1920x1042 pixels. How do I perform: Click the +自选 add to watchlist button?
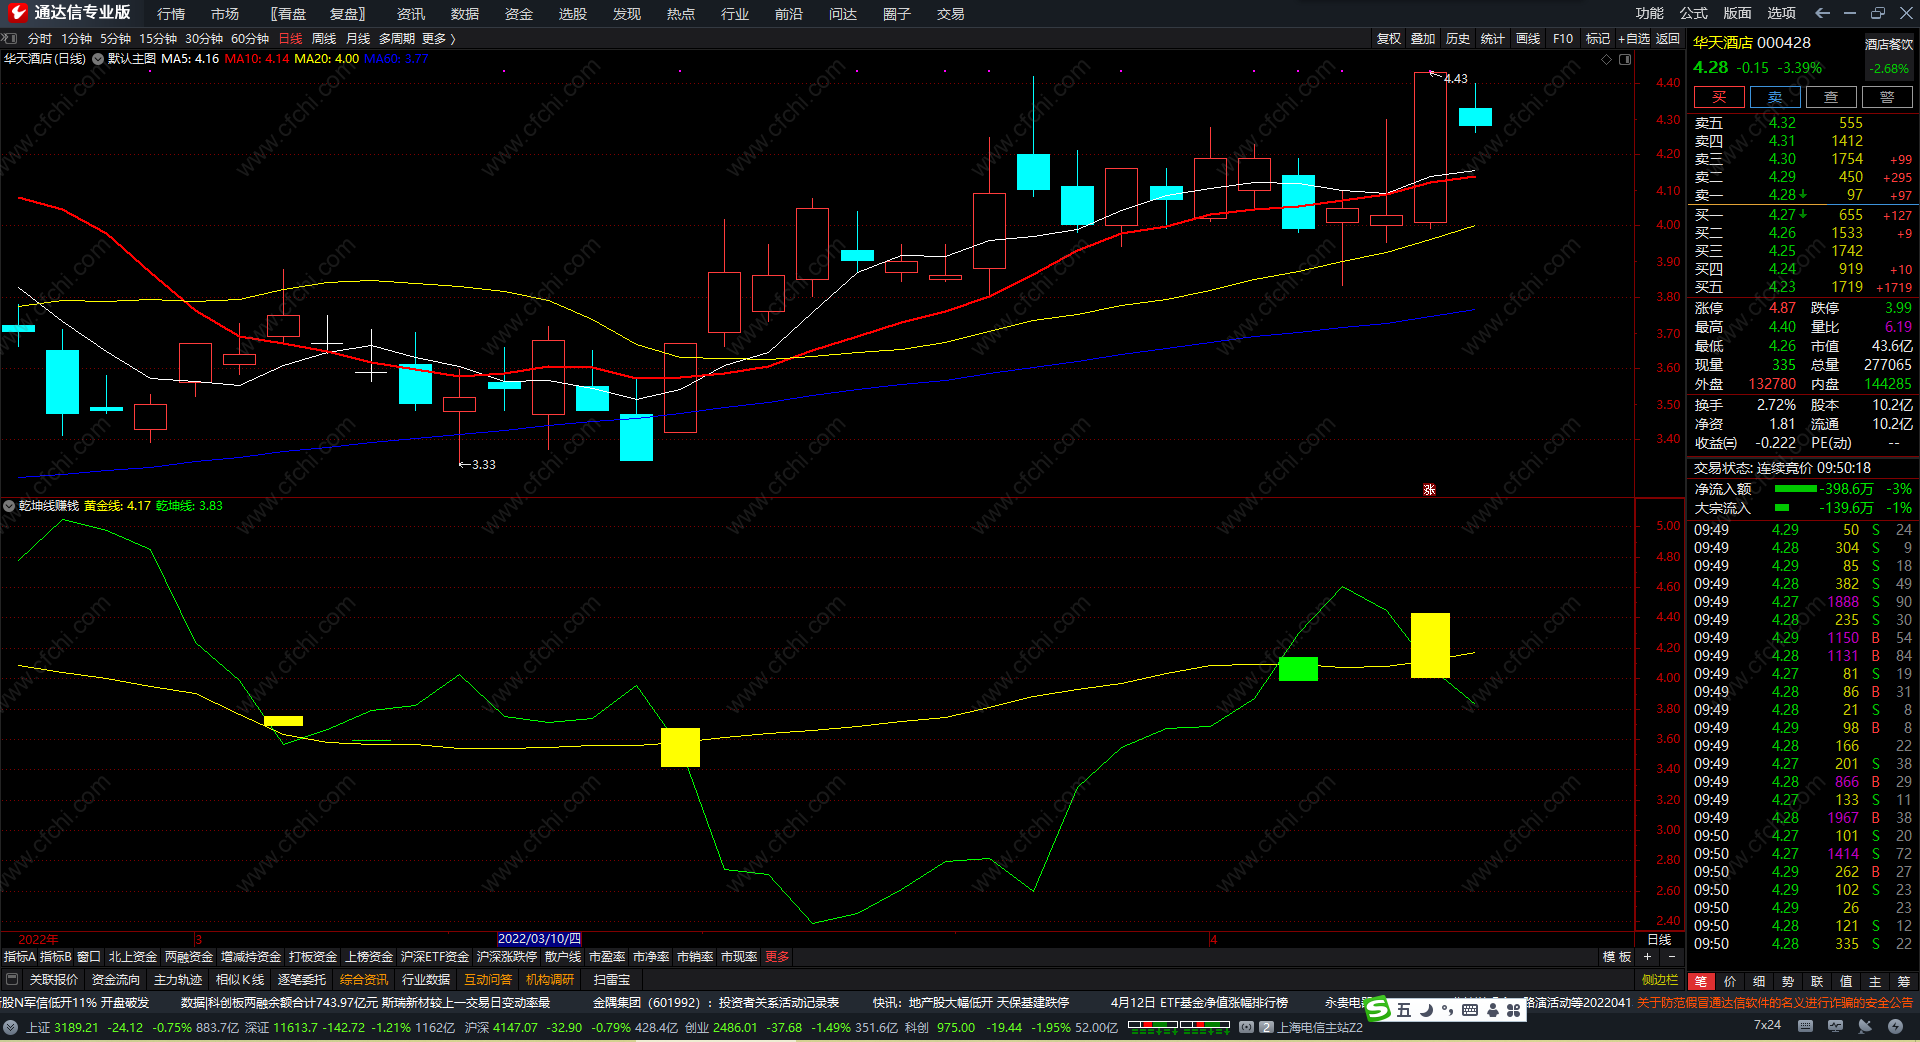coord(1634,38)
